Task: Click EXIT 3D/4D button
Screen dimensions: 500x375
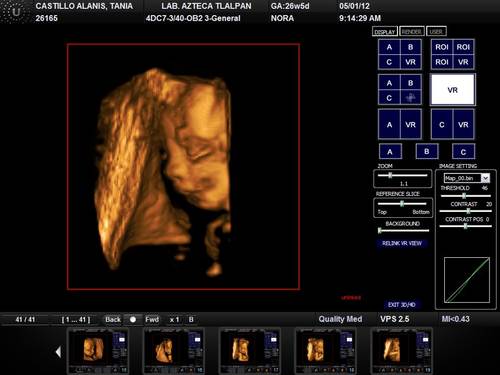Action: (x=402, y=304)
